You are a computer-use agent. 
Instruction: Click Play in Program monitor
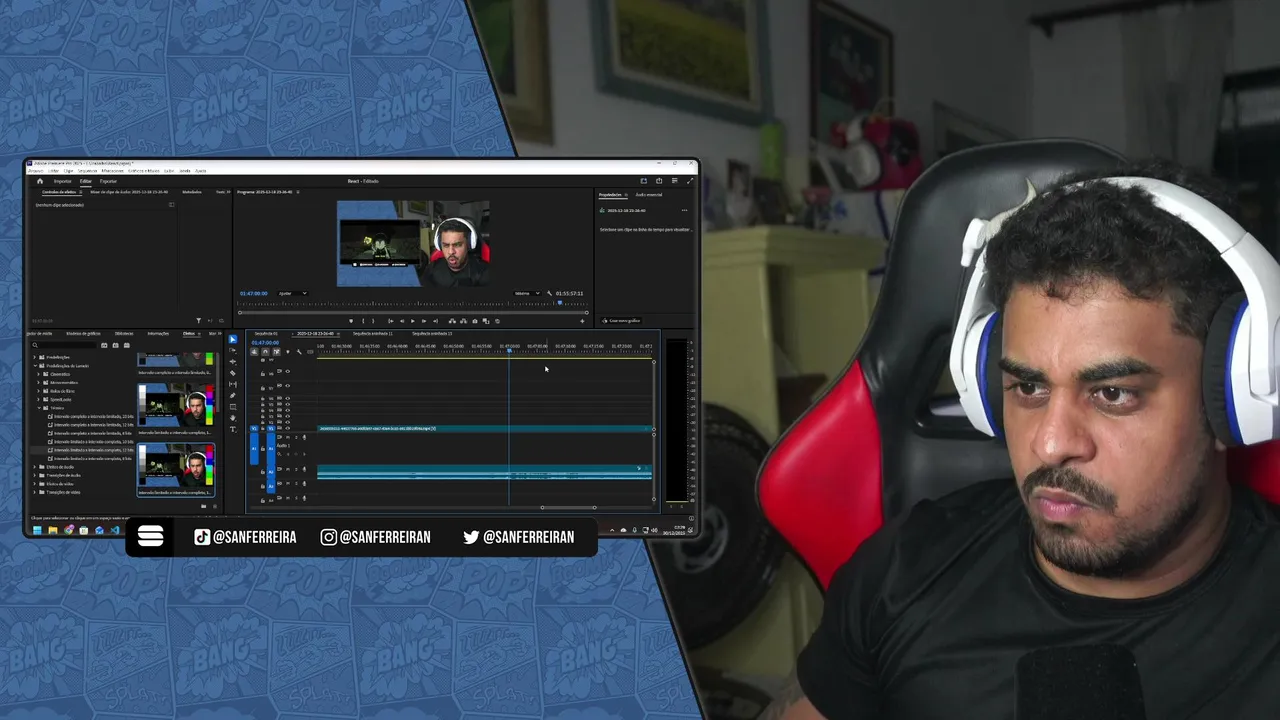tap(413, 321)
